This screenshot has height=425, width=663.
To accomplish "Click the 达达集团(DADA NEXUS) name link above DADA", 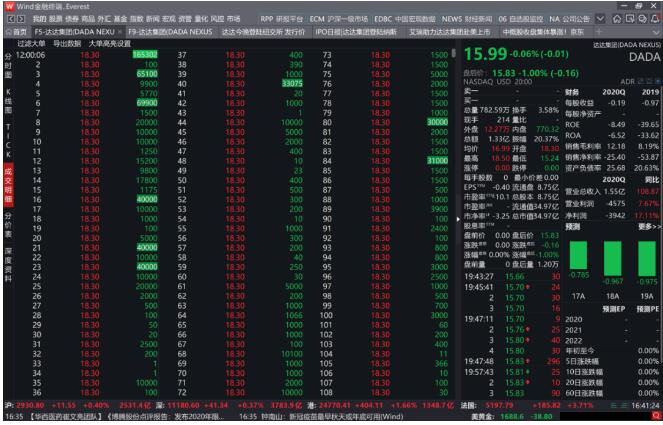I will pos(626,44).
